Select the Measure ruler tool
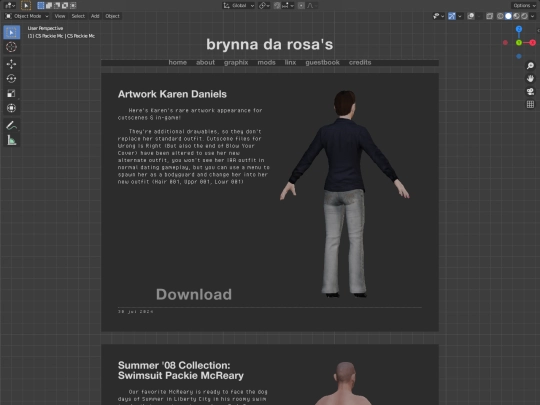This screenshot has width=540, height=405. click(x=11, y=140)
